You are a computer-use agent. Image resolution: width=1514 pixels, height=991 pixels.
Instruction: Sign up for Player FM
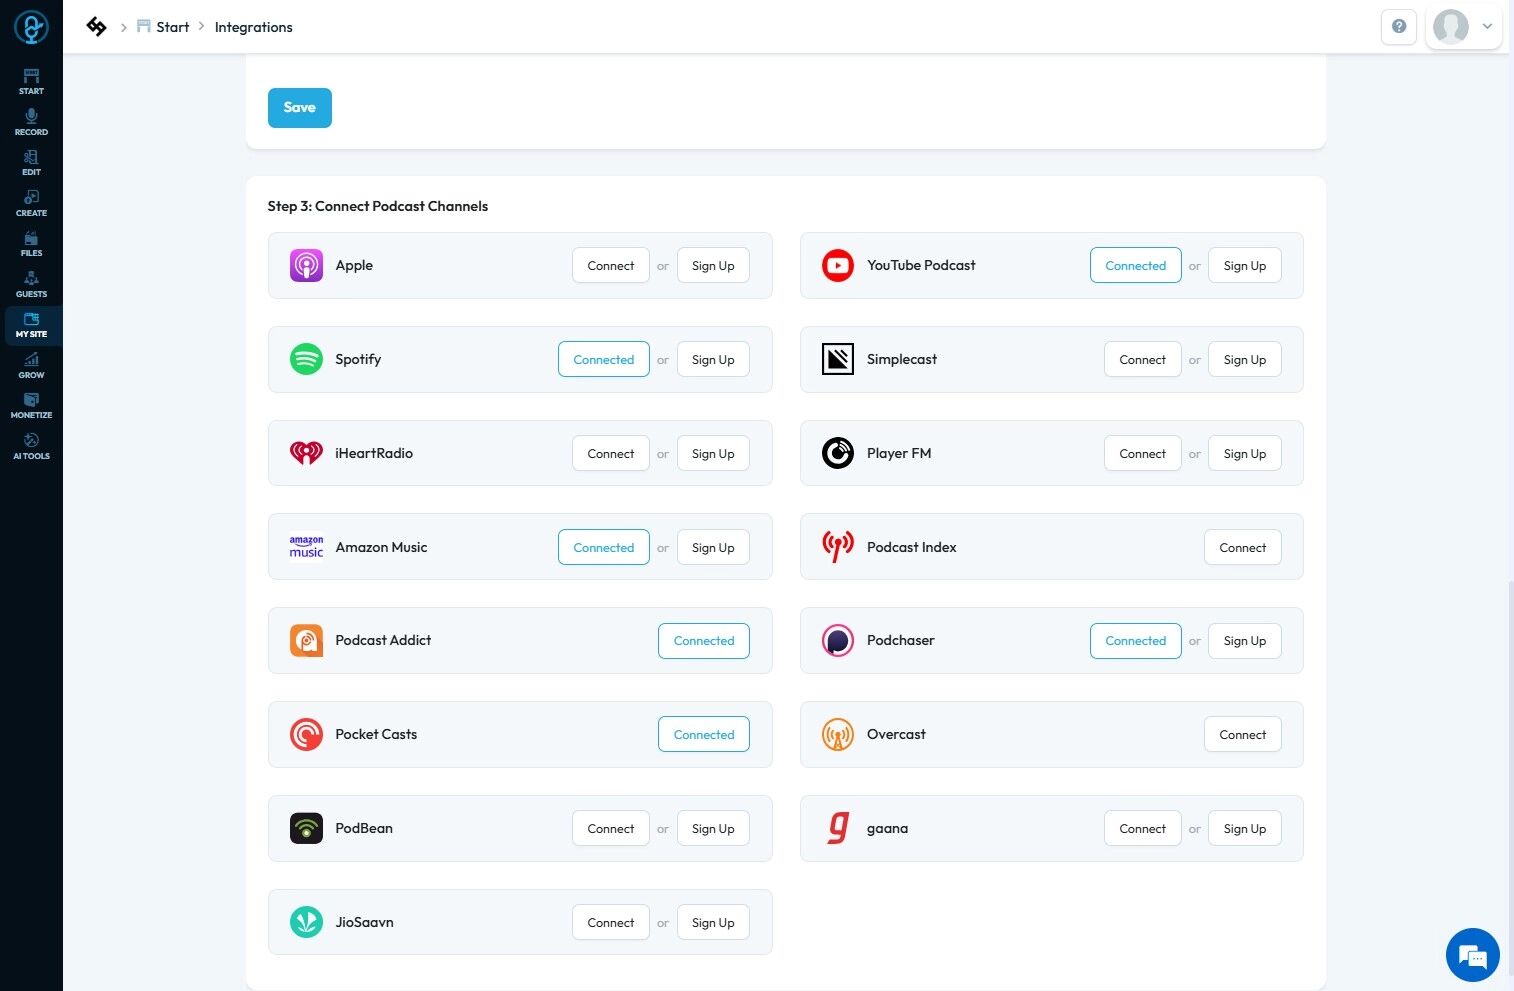[1245, 453]
